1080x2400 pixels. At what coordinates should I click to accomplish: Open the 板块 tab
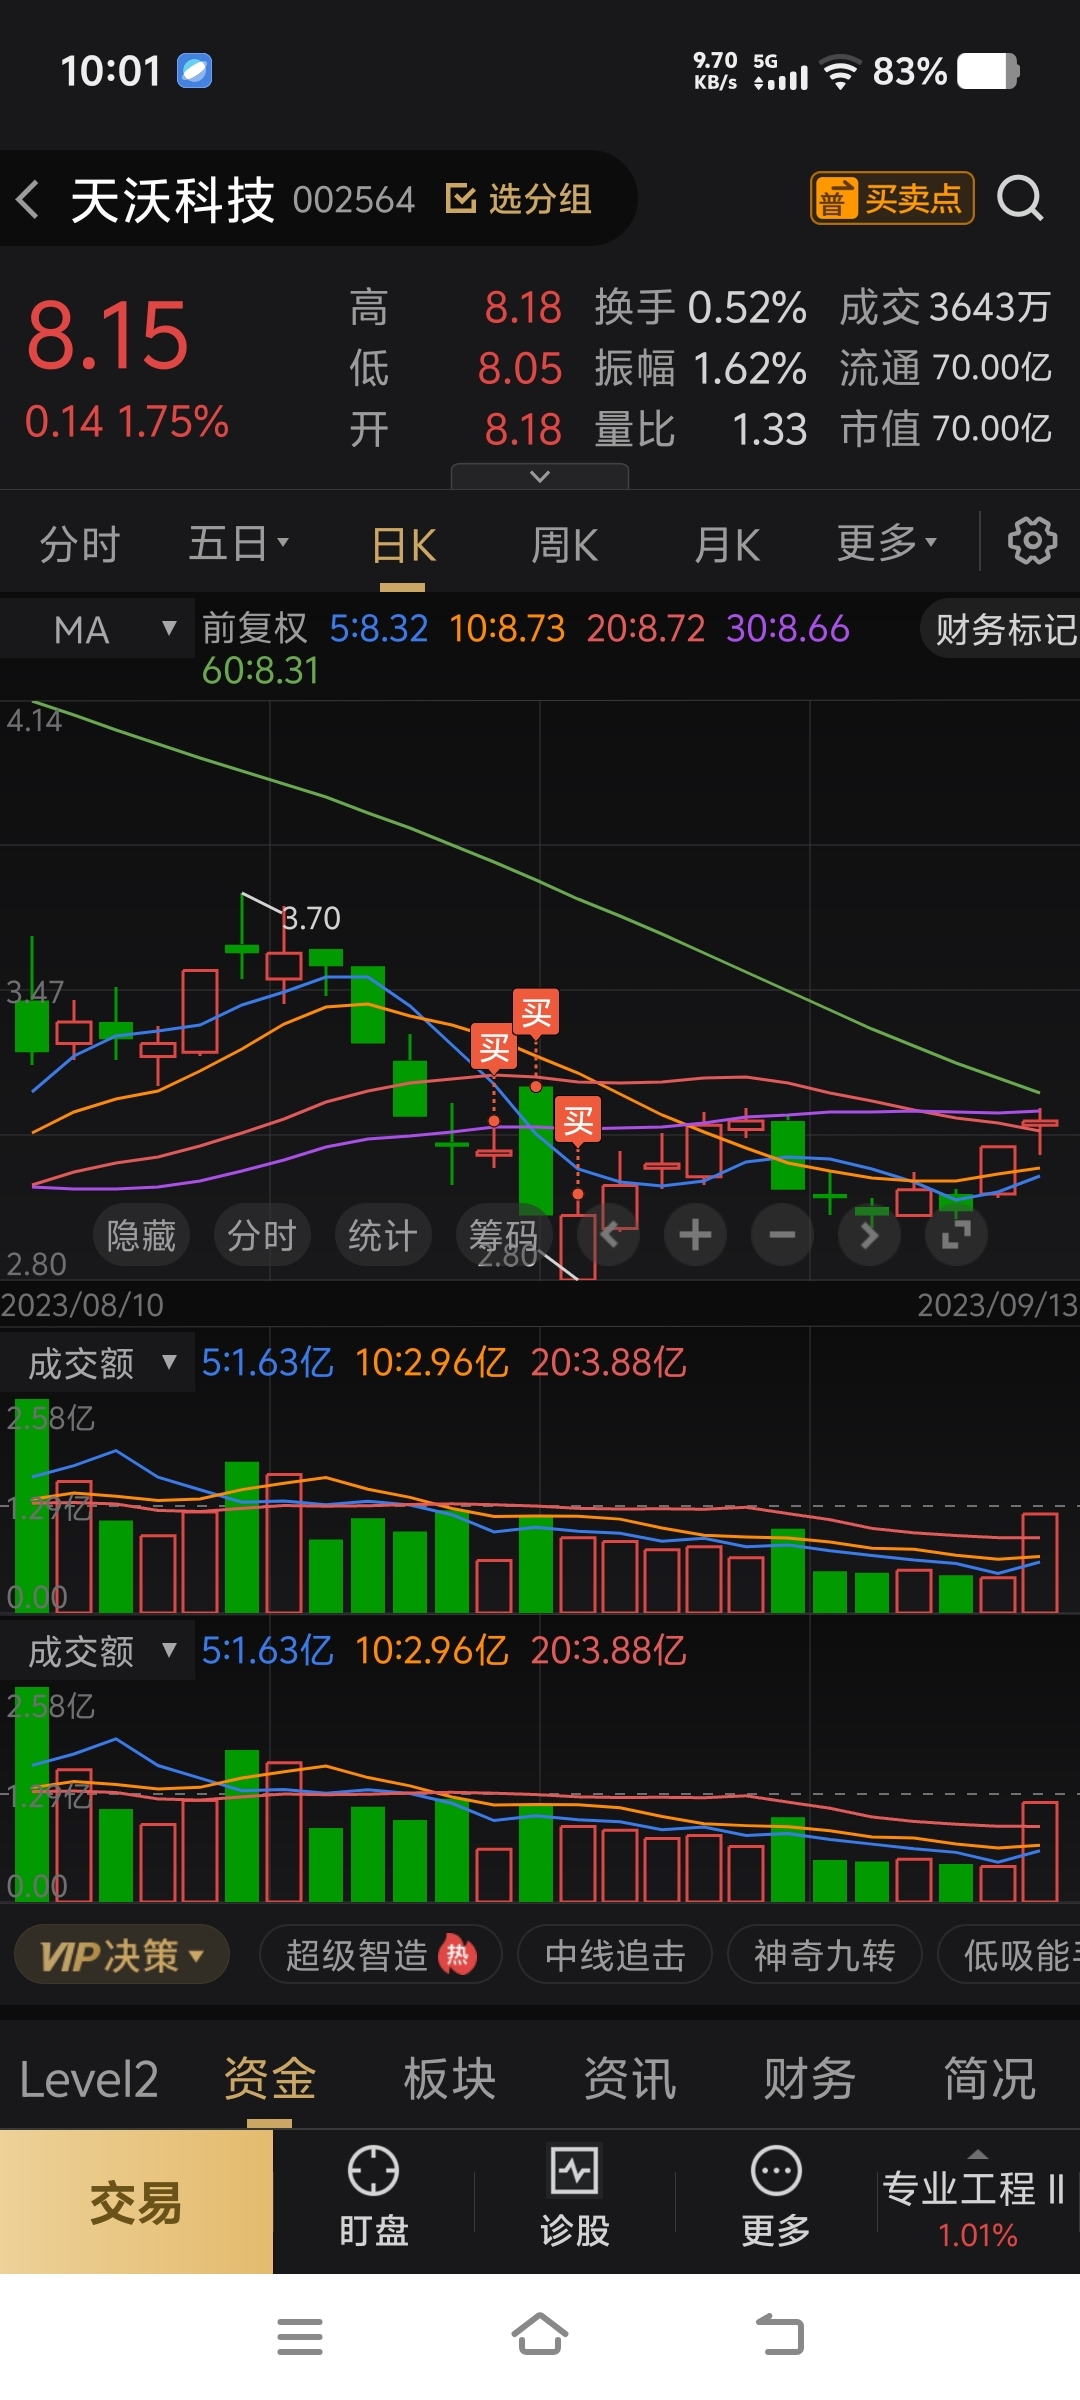click(449, 2080)
